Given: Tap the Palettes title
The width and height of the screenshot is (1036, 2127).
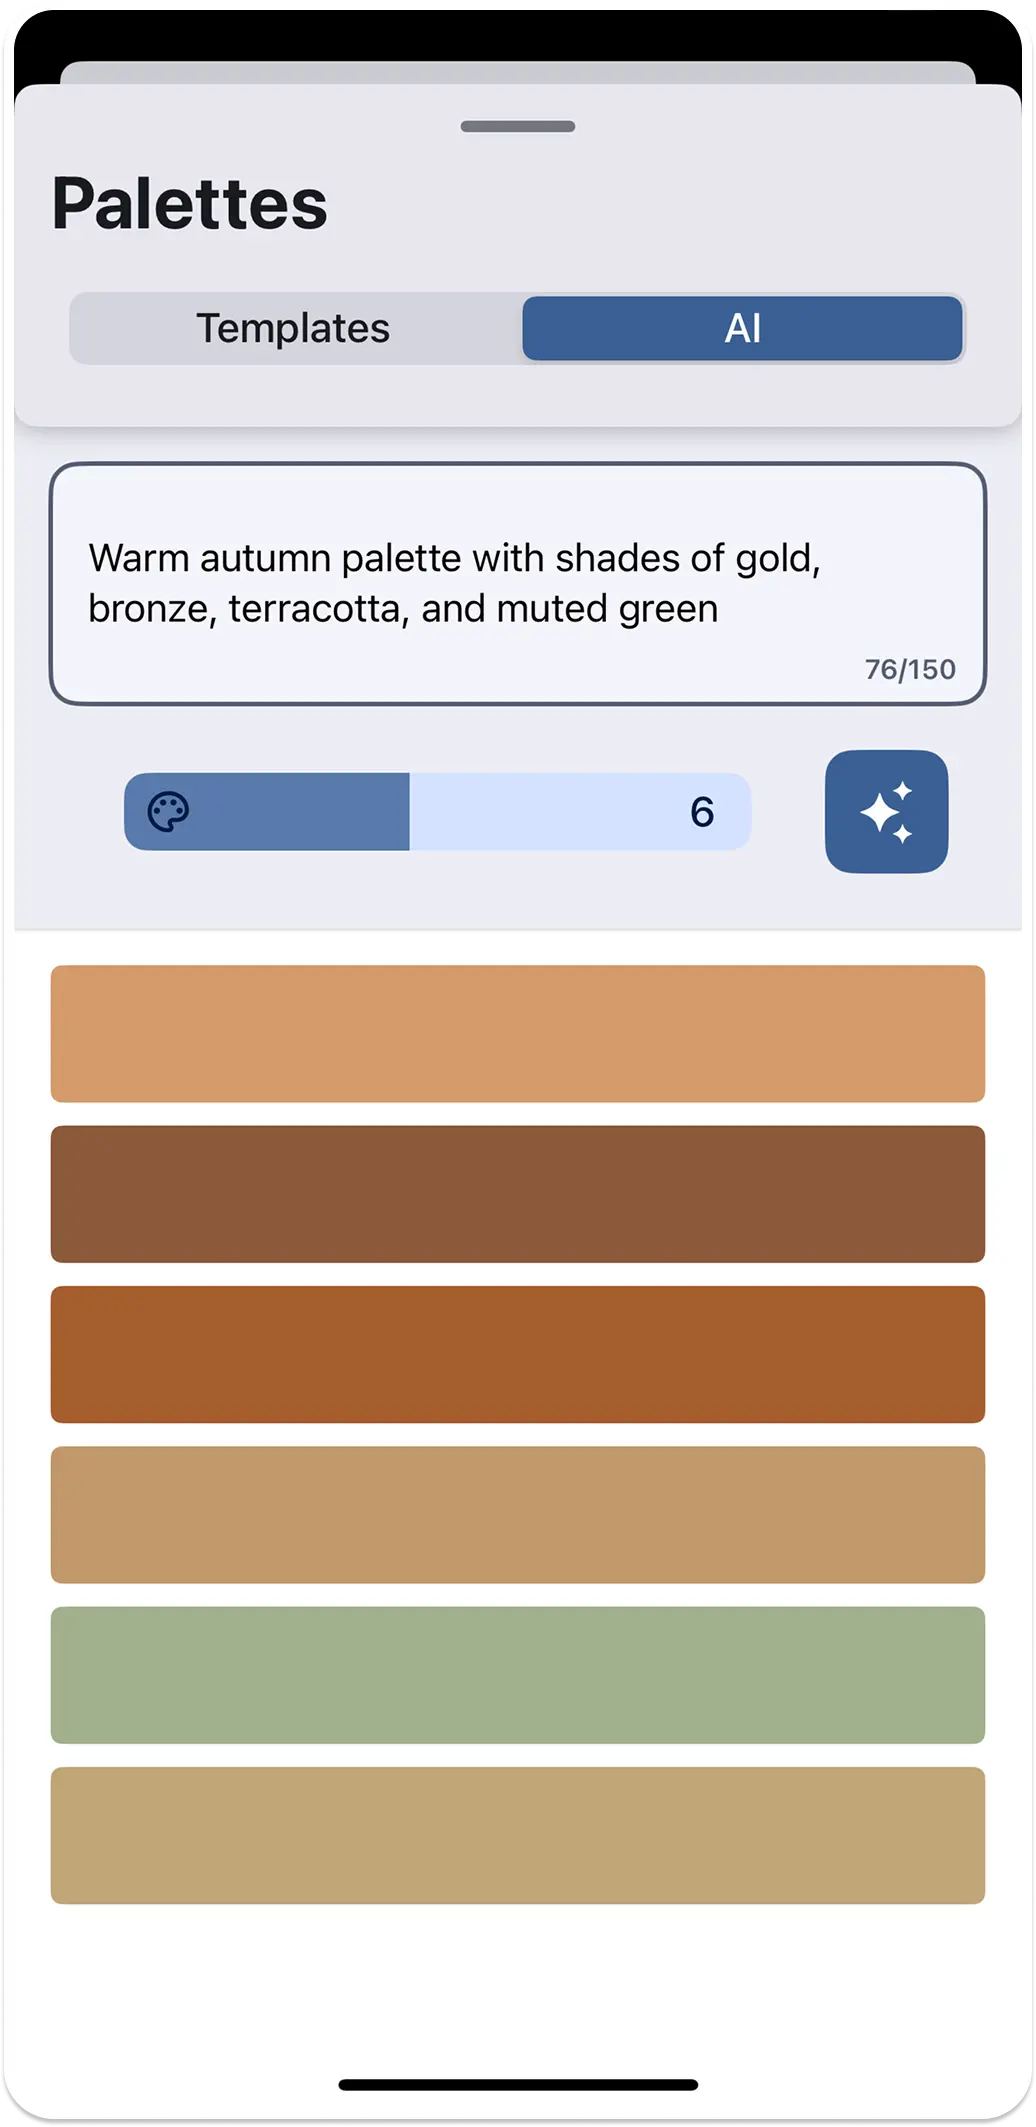Looking at the screenshot, I should (189, 202).
